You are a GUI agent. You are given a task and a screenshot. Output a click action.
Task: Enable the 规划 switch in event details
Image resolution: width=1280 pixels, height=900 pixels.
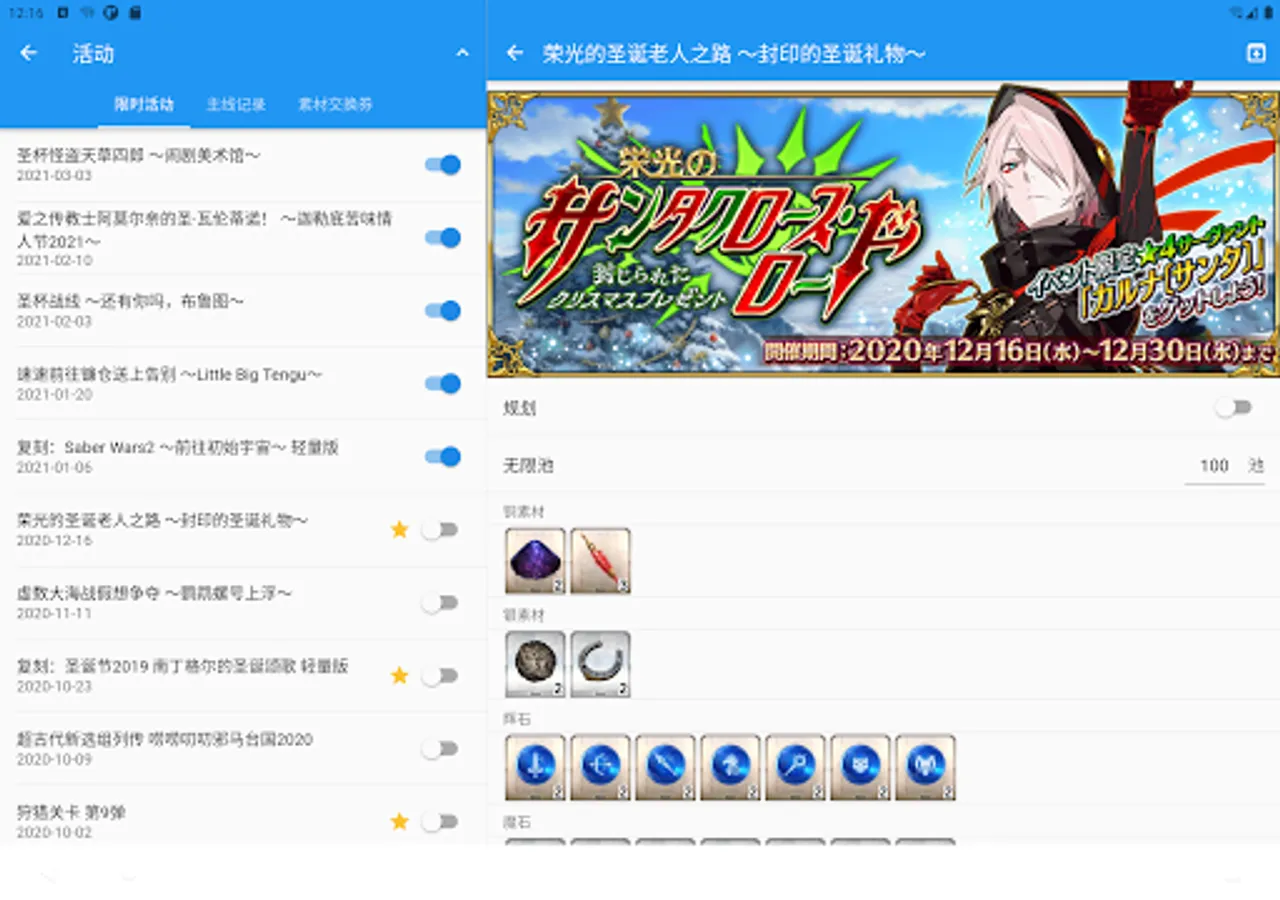point(1233,407)
